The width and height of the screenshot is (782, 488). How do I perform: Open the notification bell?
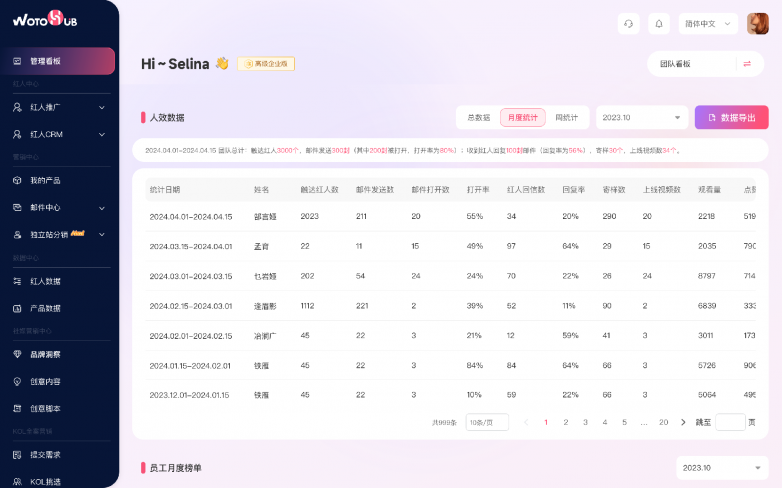tap(659, 23)
